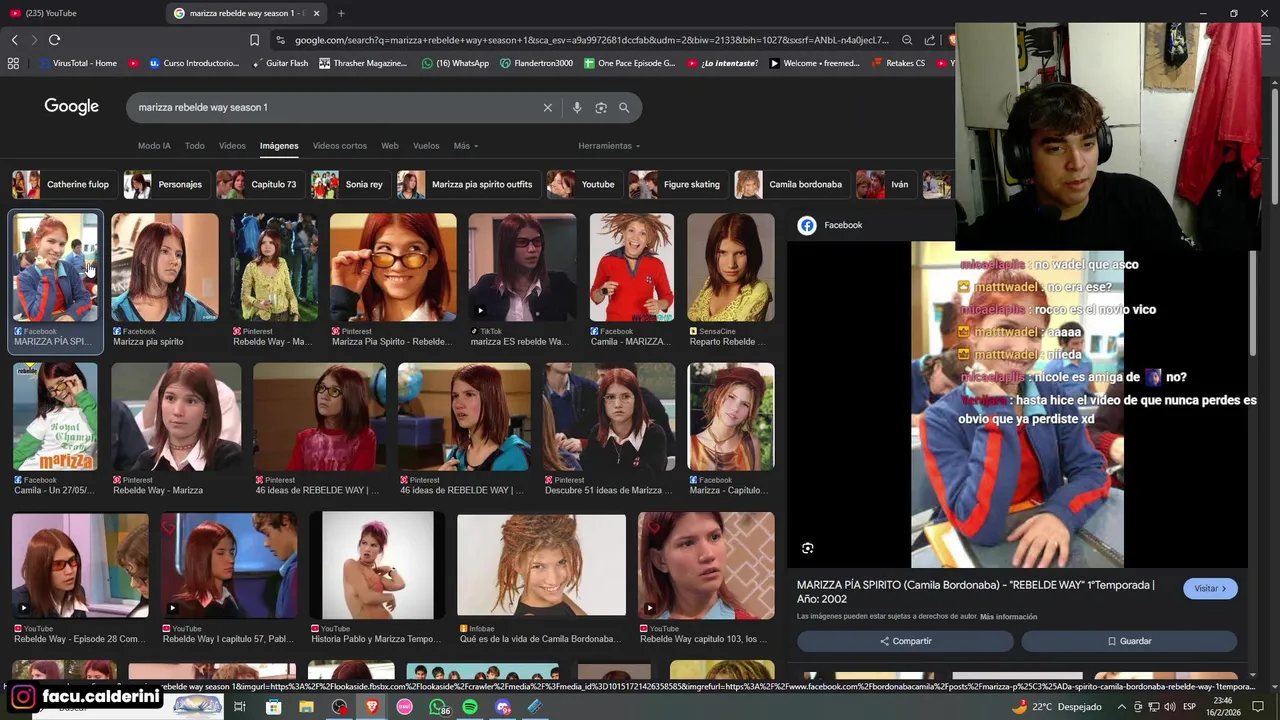Open Spotify from the taskbar
1280x720 pixels.
pos(470,707)
